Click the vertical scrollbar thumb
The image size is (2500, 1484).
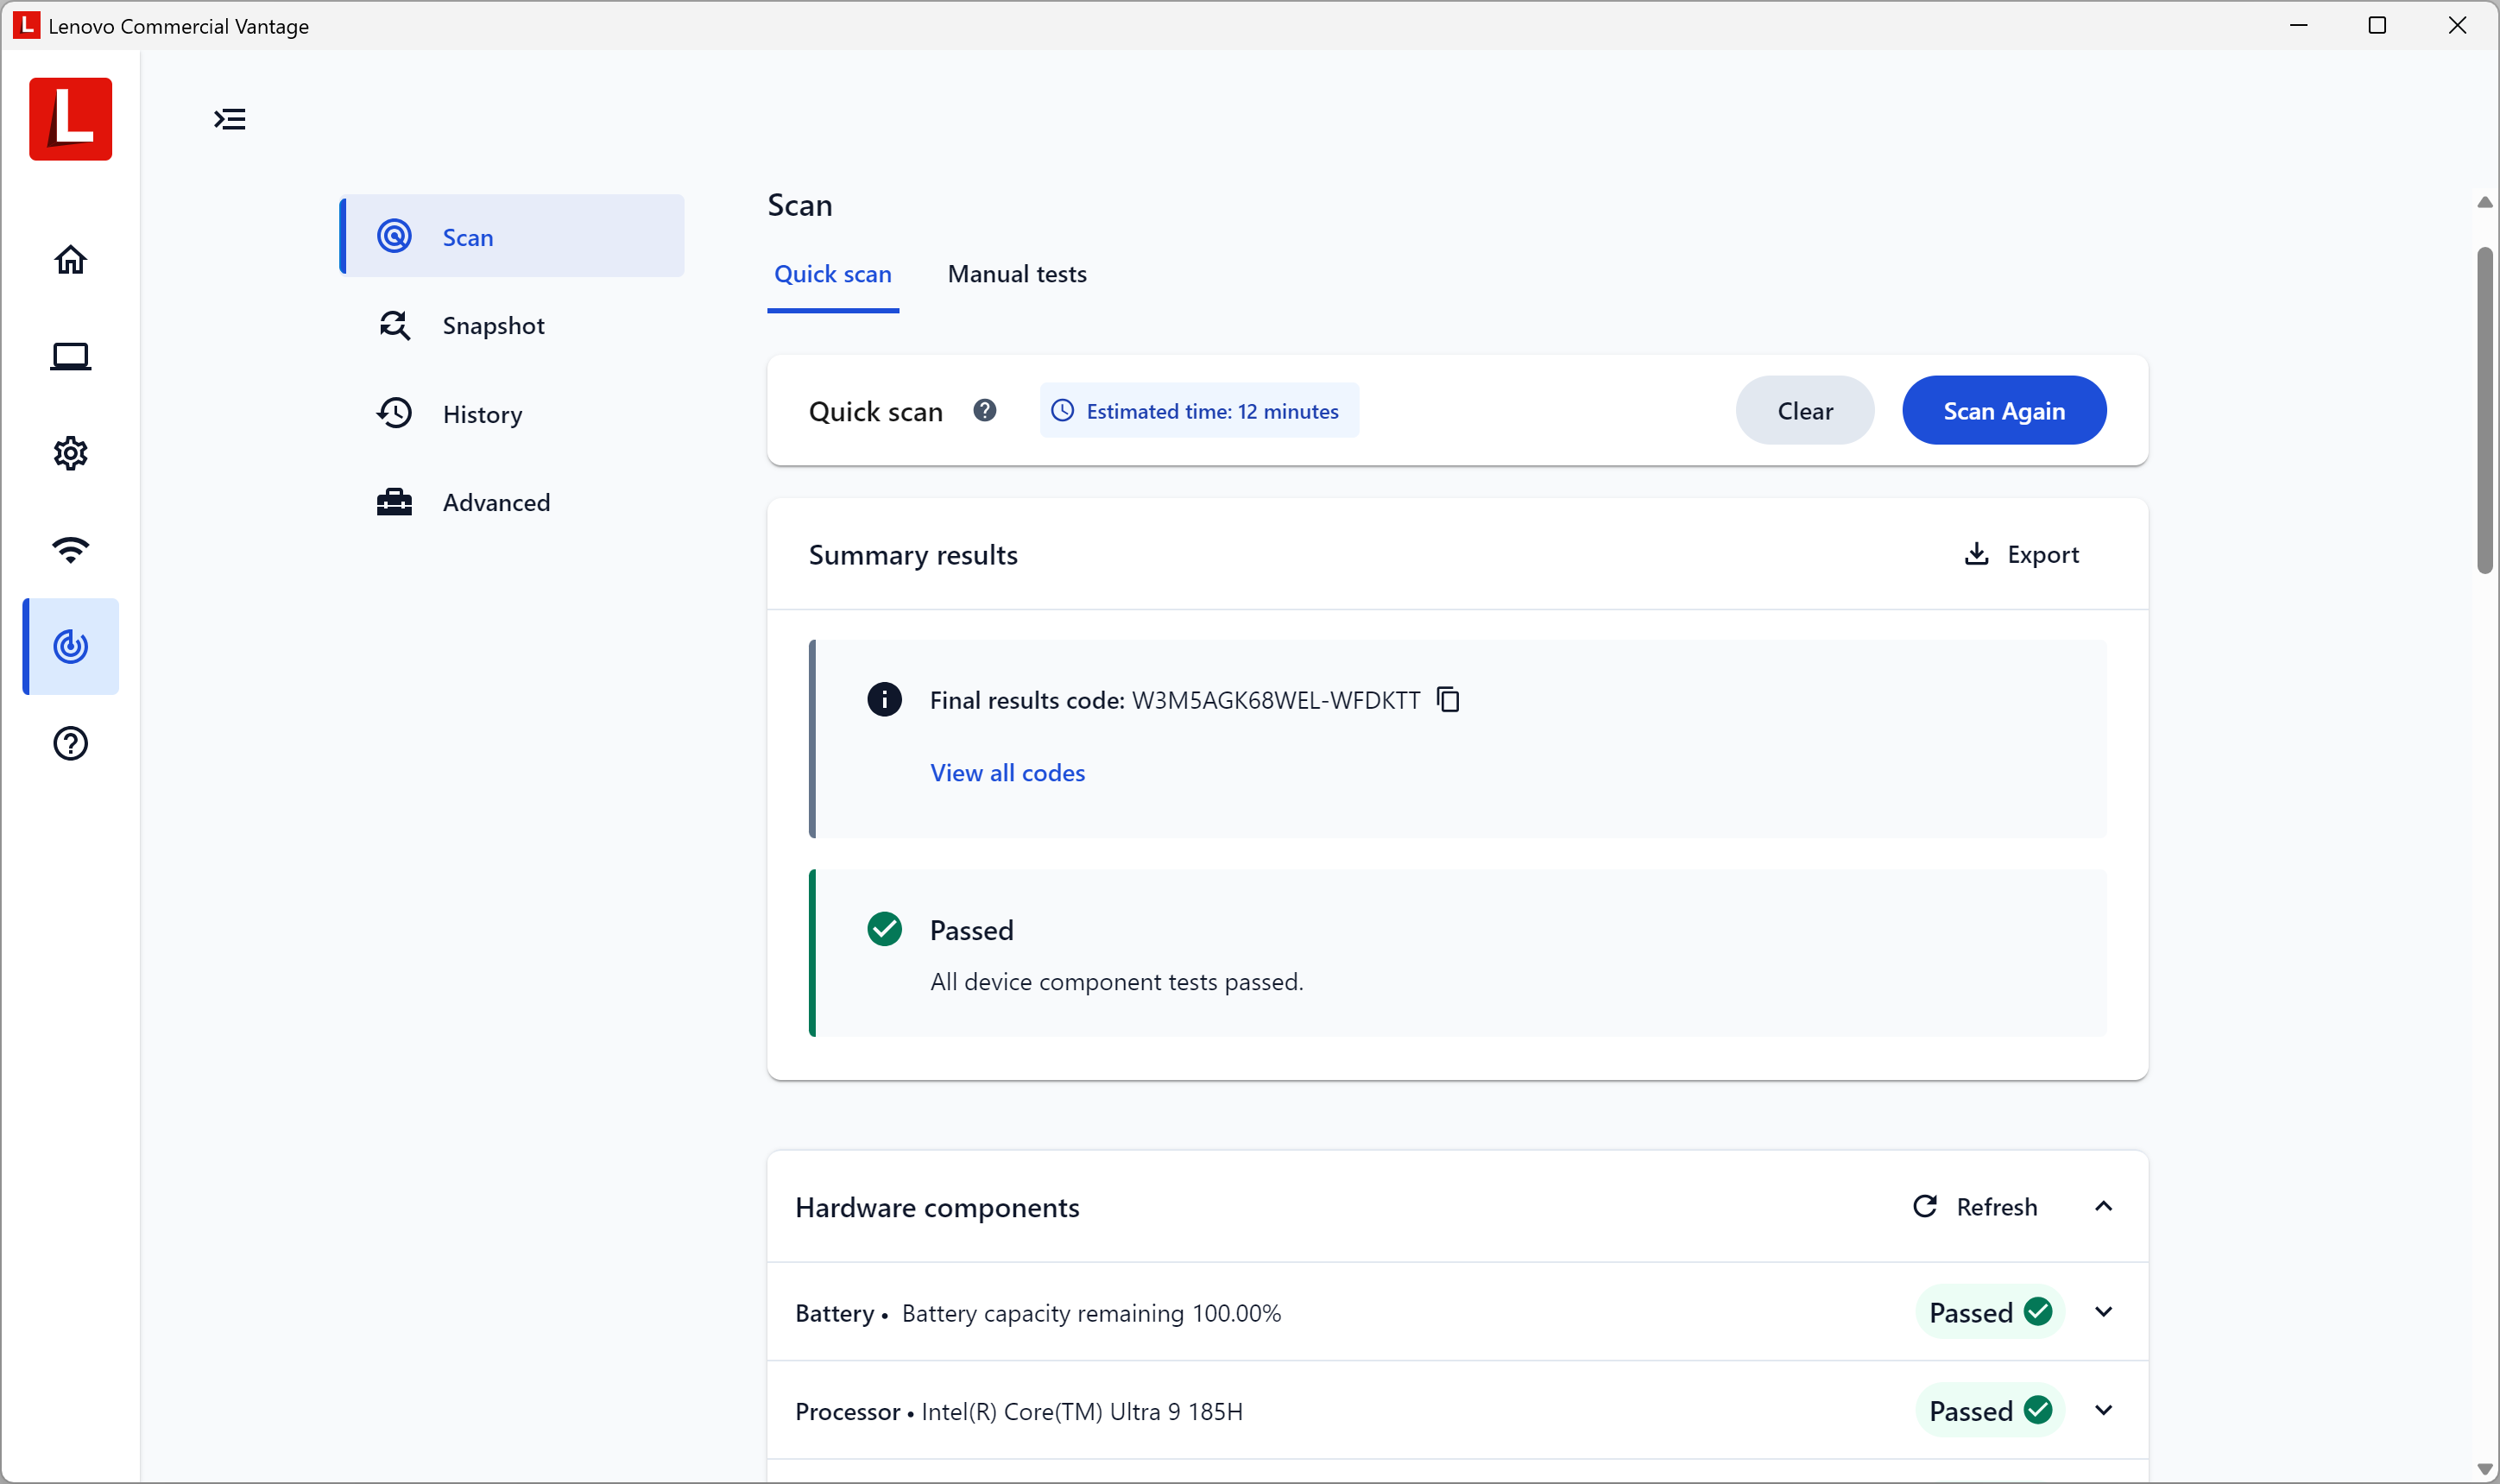coord(2484,410)
